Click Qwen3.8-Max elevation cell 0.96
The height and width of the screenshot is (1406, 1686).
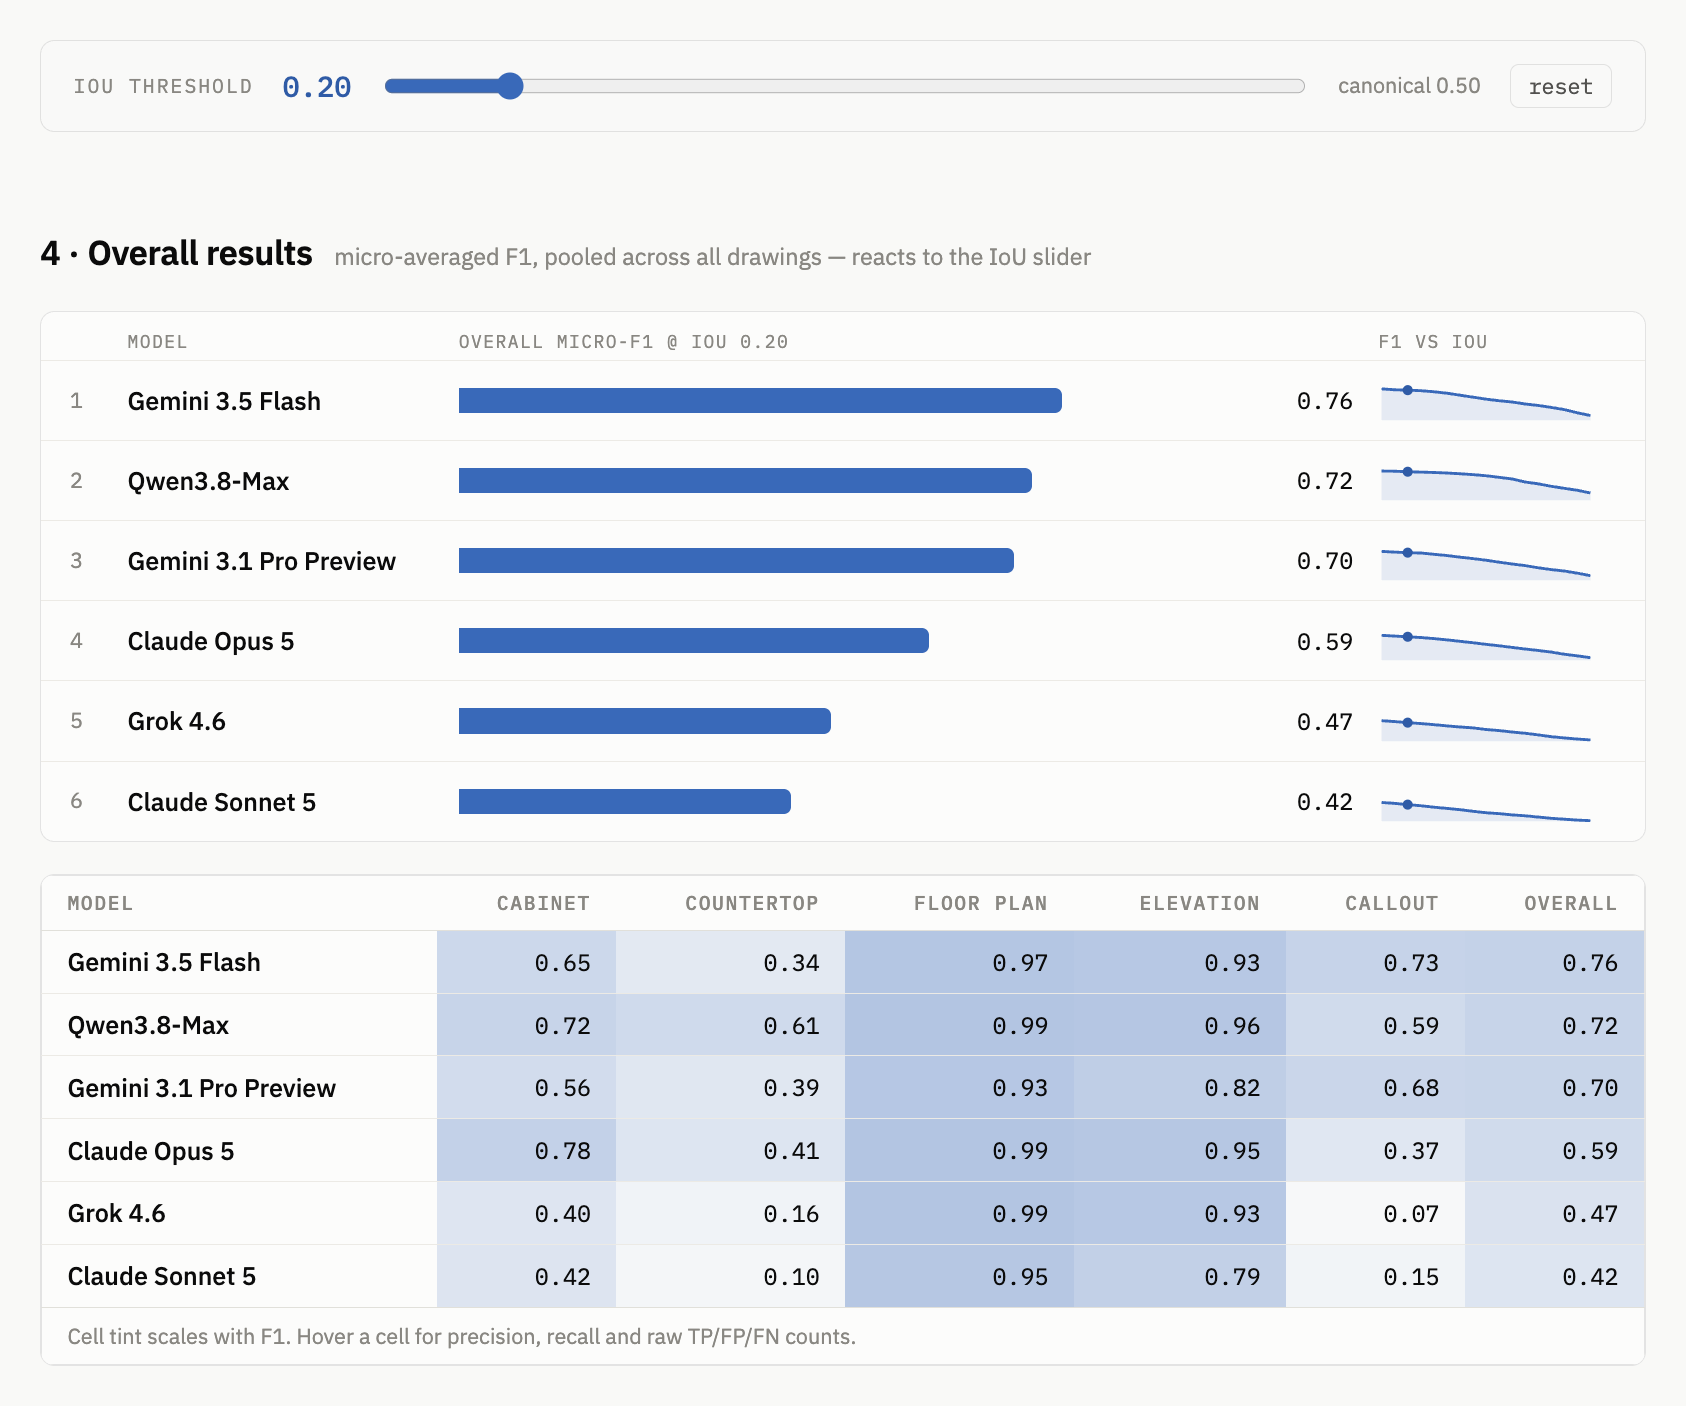coord(1180,1025)
